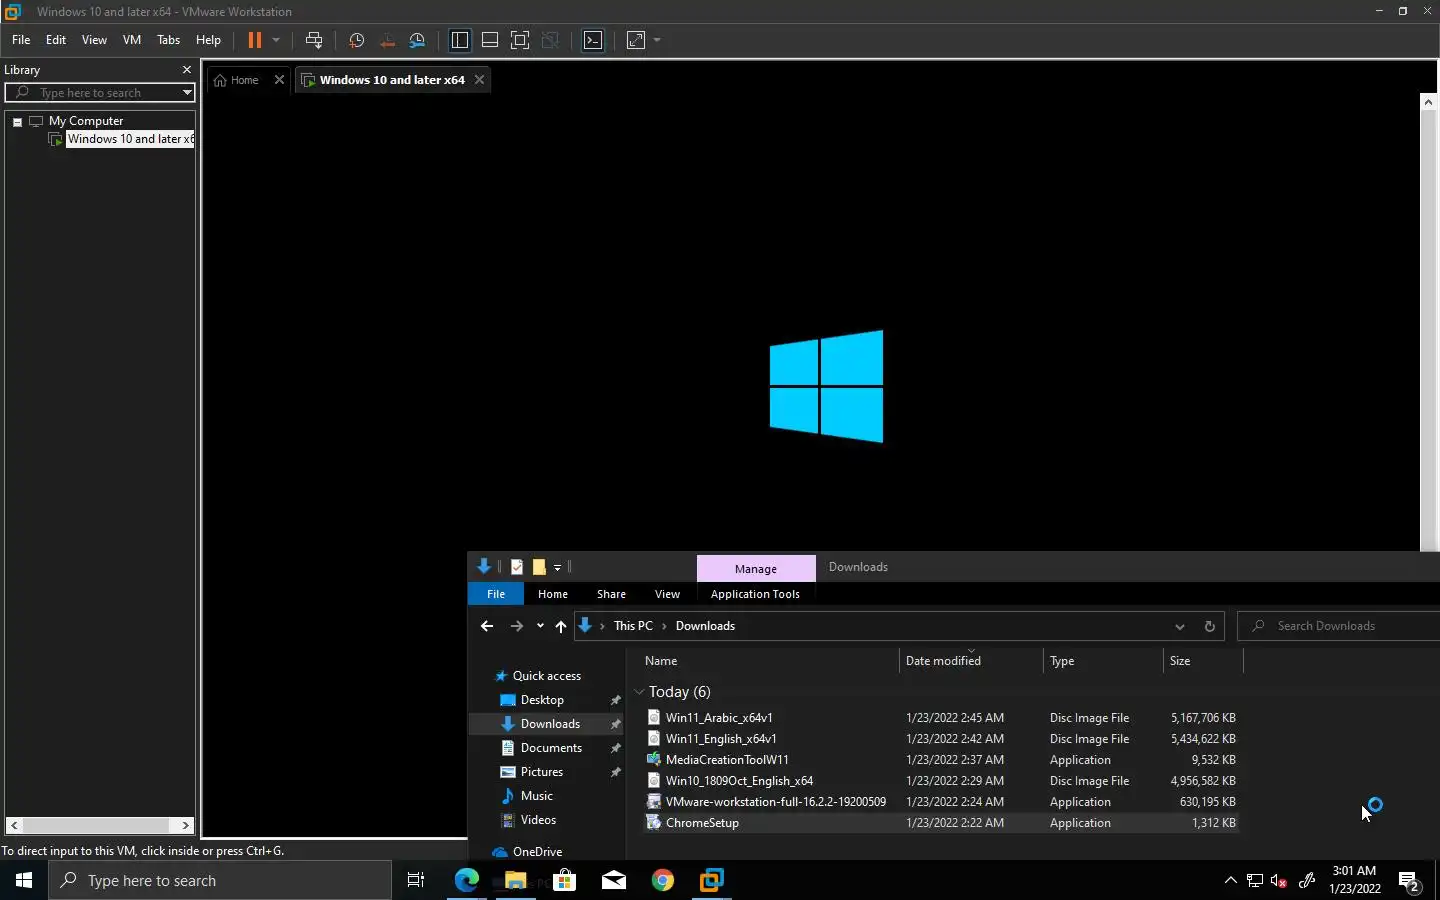Viewport: 1440px width, 900px height.
Task: Sort files by the Type column
Action: 1062,661
